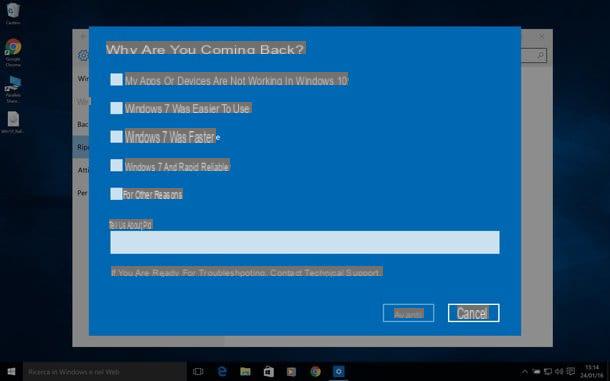Viewport: 610px width, 381px height.
Task: Open the Store from the taskbar
Action: [268, 372]
